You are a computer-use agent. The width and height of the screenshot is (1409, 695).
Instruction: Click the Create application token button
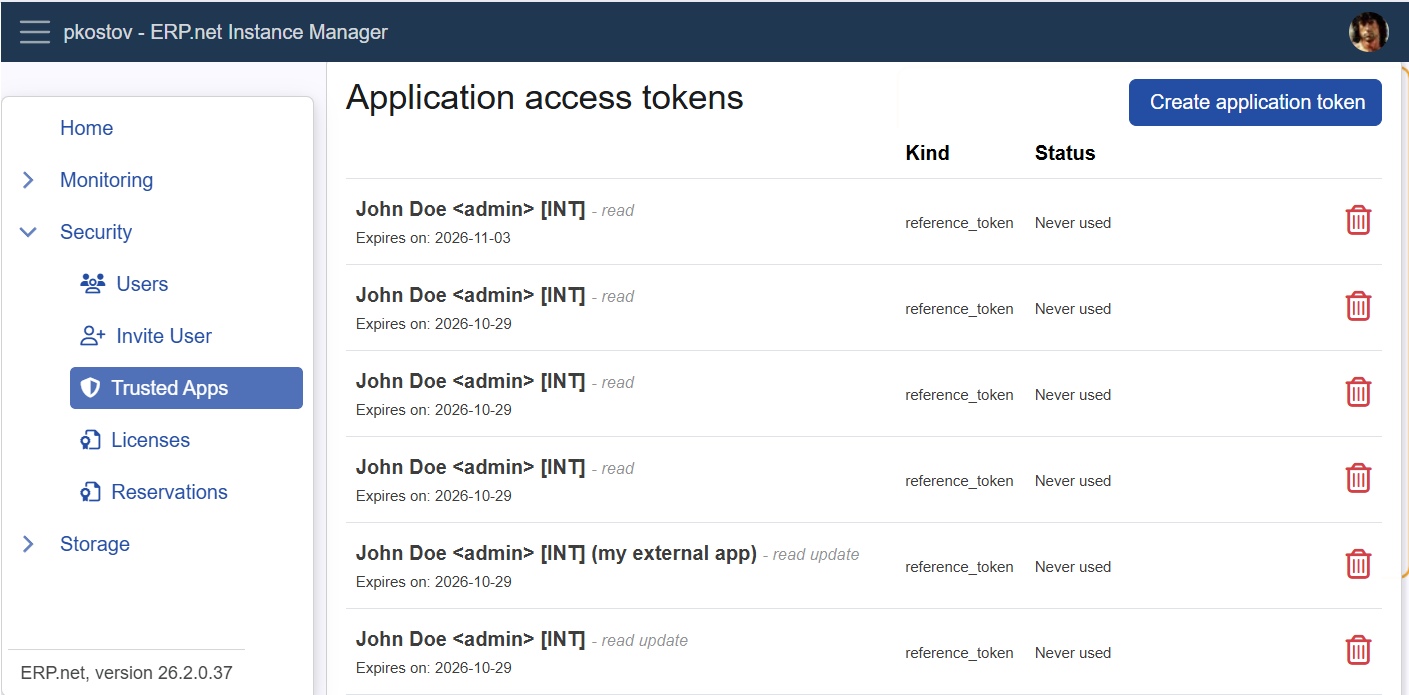(x=1254, y=102)
